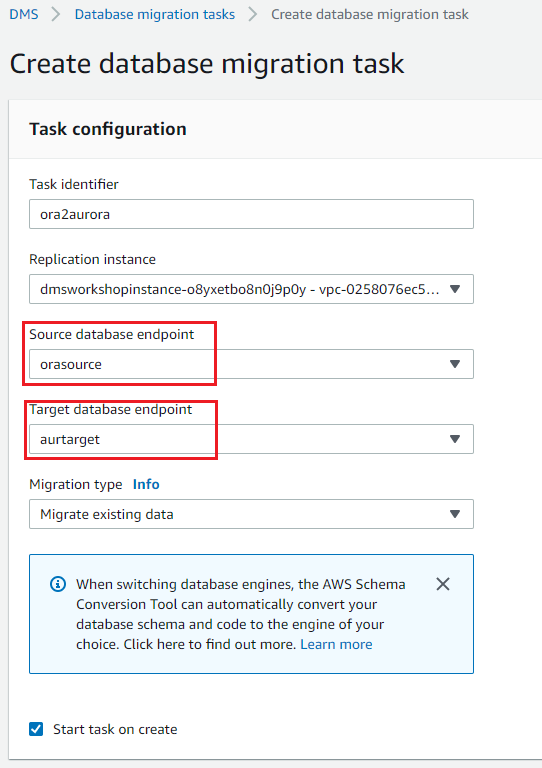
Task: Uncheck the Start task on create checkbox
Action: tap(36, 729)
